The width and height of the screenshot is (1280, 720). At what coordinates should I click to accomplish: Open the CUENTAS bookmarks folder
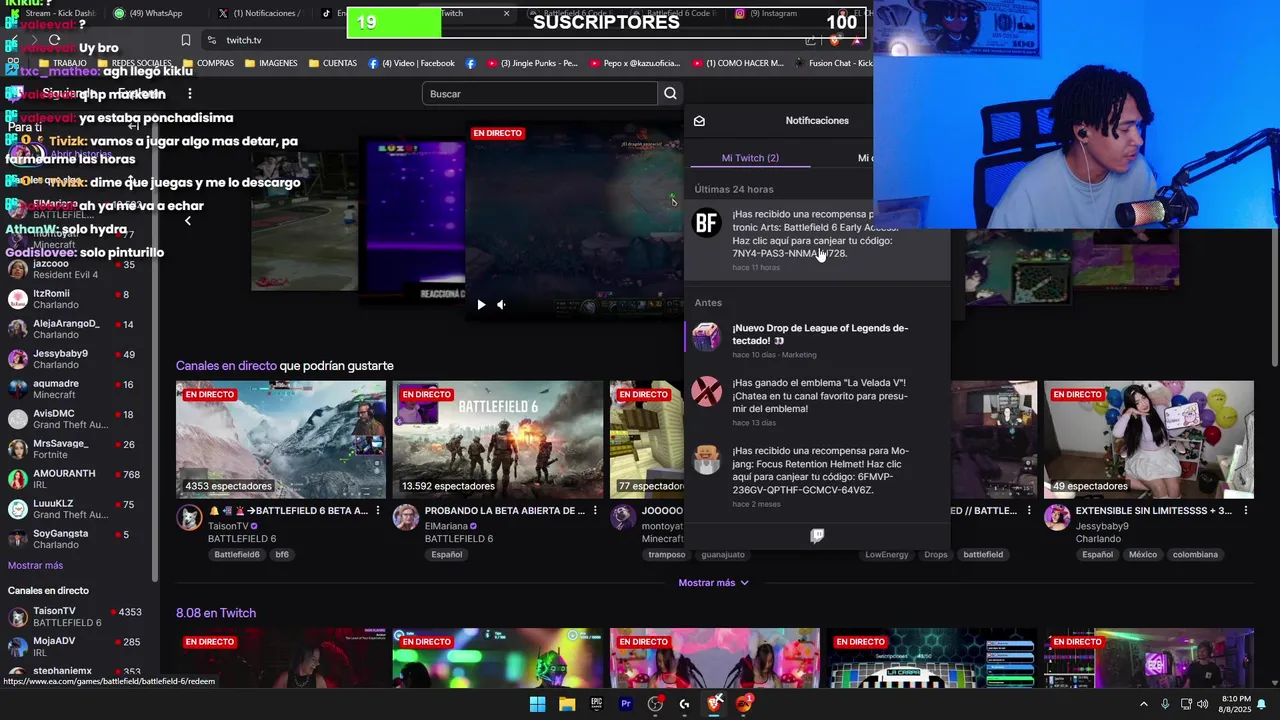(x=333, y=63)
